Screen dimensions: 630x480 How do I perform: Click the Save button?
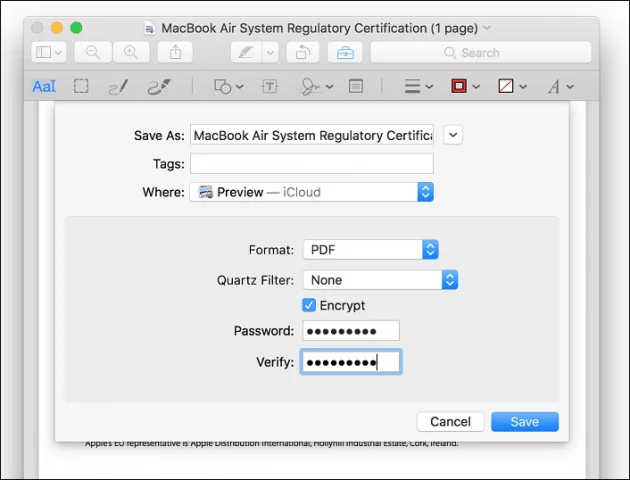click(525, 421)
